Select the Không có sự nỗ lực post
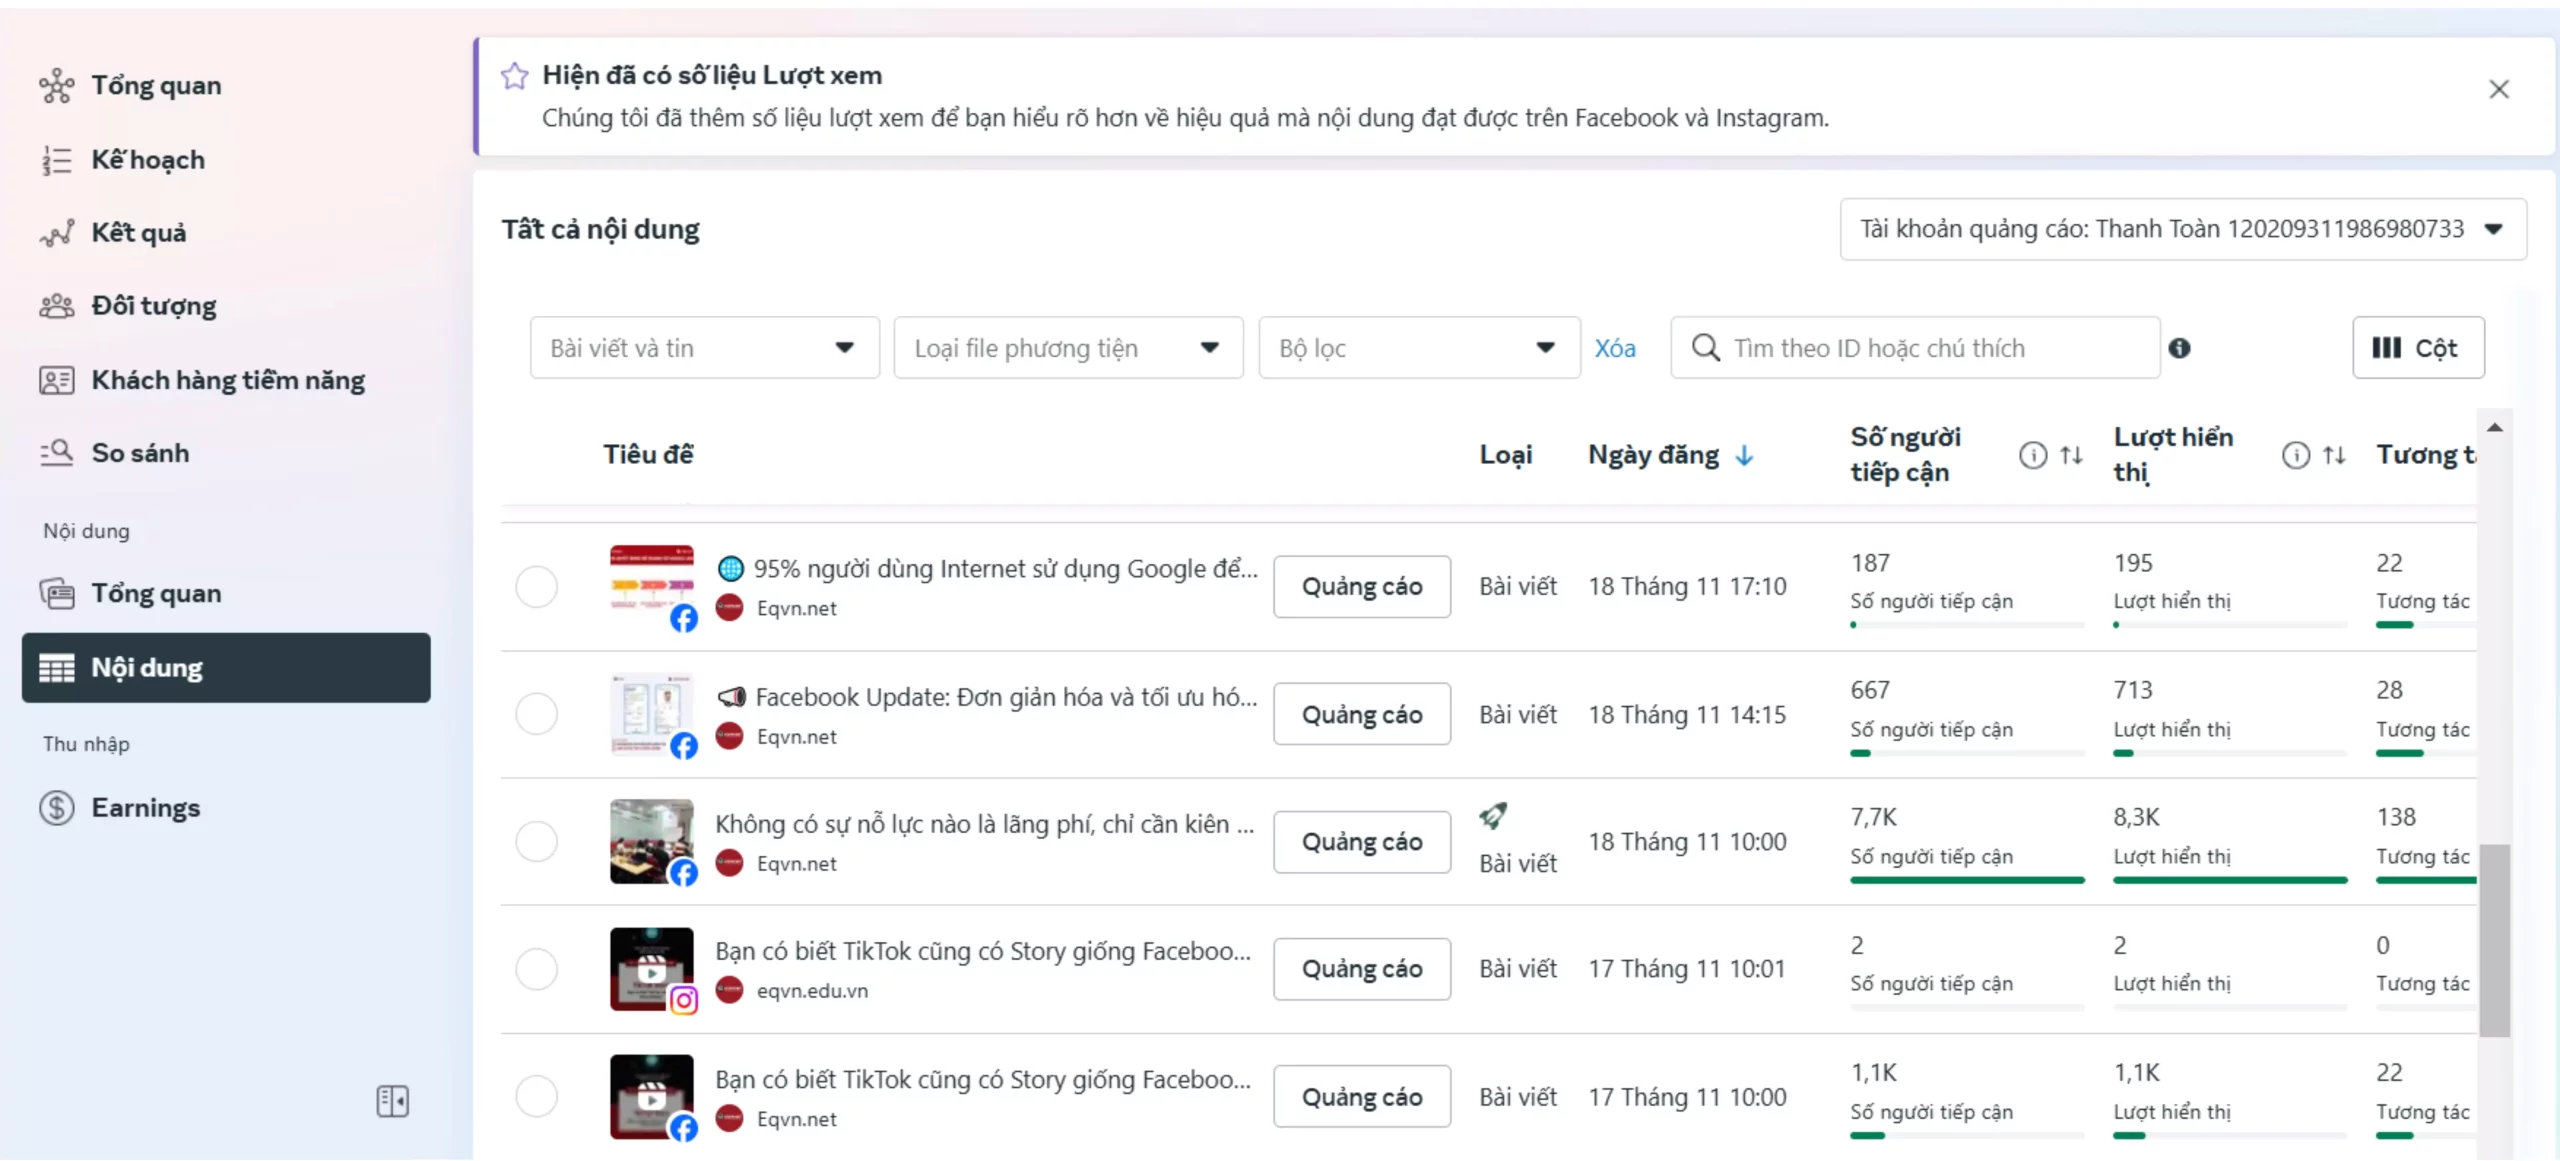This screenshot has height=1161, width=2560. point(536,841)
